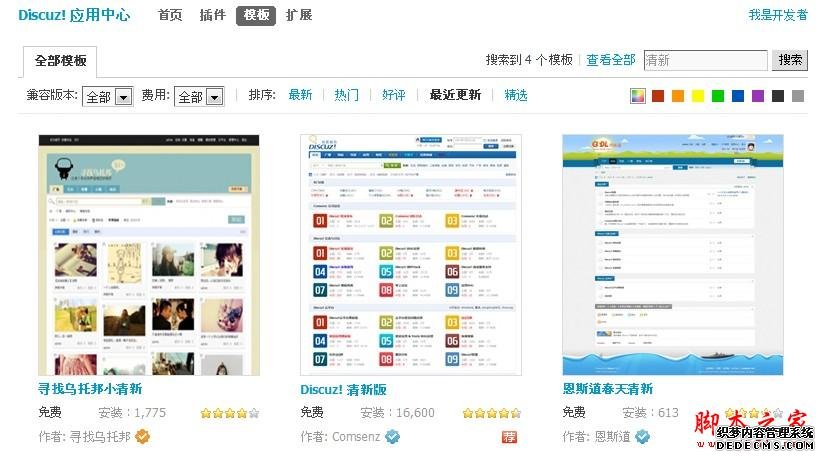The height and width of the screenshot is (460, 825).
Task: Open the Discuz! 清新版 template thumbnail
Action: coord(410,255)
